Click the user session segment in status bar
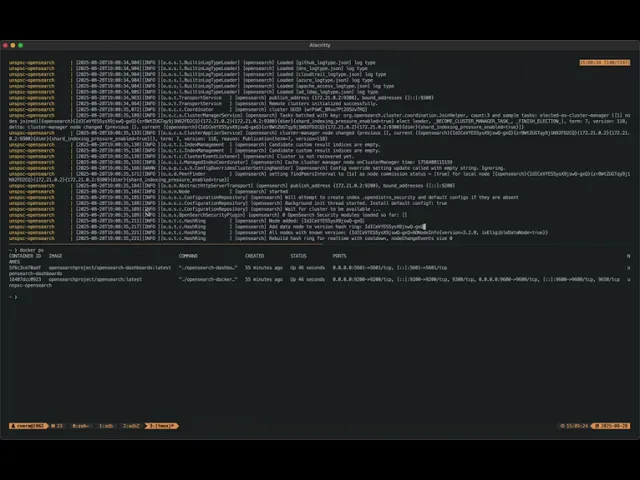The width and height of the screenshot is (640, 480). [x=28, y=426]
